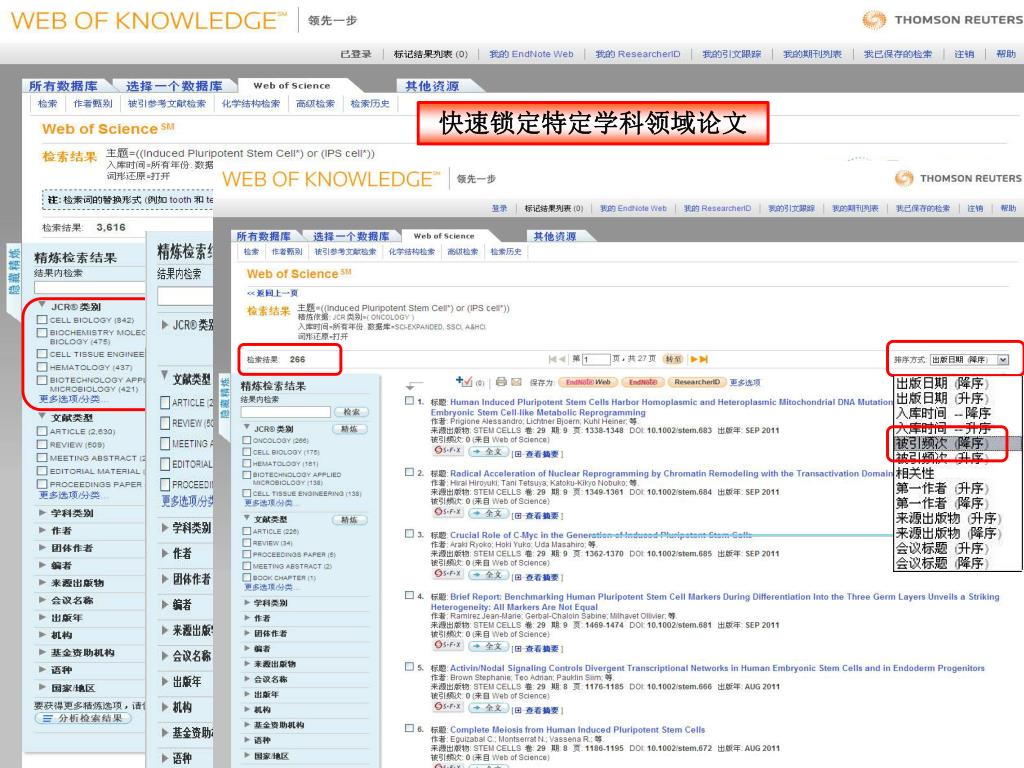1024x768 pixels.
Task: Open 全文 full text for result 5
Action: point(487,707)
